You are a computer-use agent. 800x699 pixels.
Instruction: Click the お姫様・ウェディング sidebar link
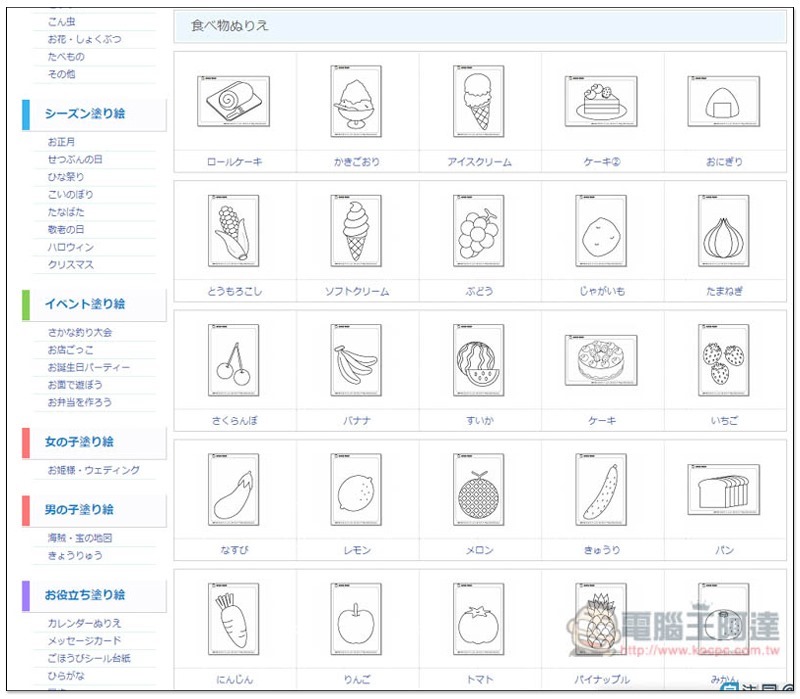[x=93, y=470]
